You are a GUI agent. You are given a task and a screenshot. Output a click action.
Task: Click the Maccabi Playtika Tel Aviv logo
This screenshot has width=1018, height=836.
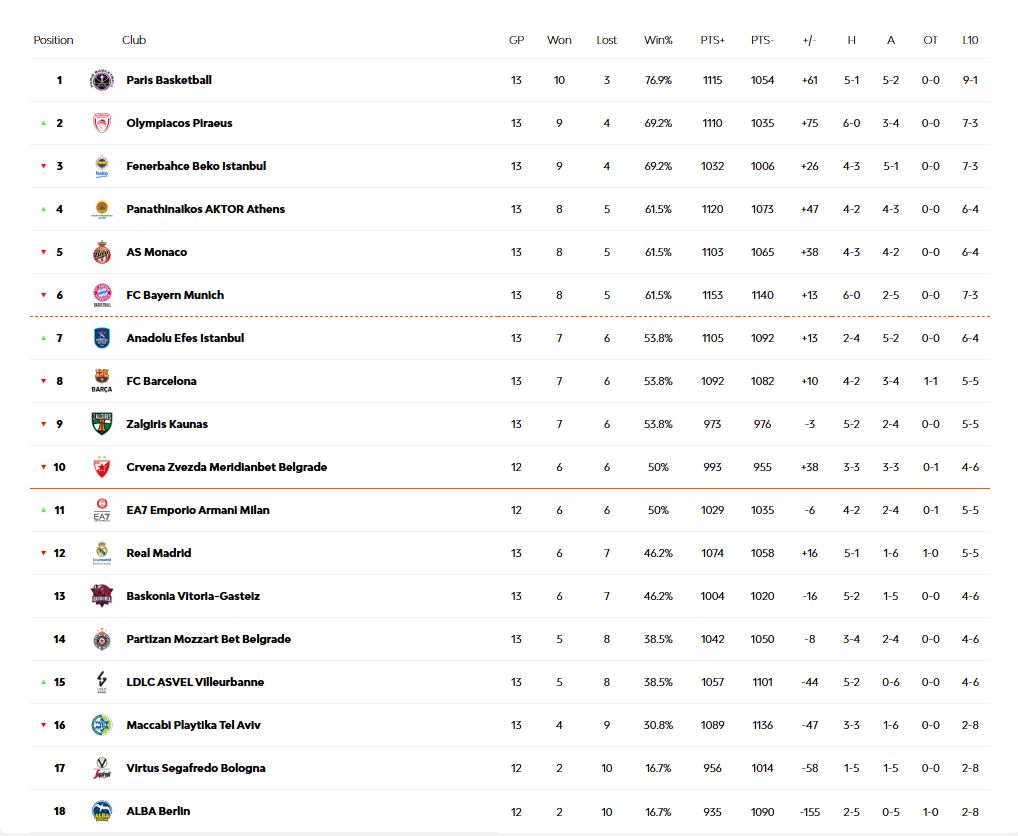click(x=102, y=725)
